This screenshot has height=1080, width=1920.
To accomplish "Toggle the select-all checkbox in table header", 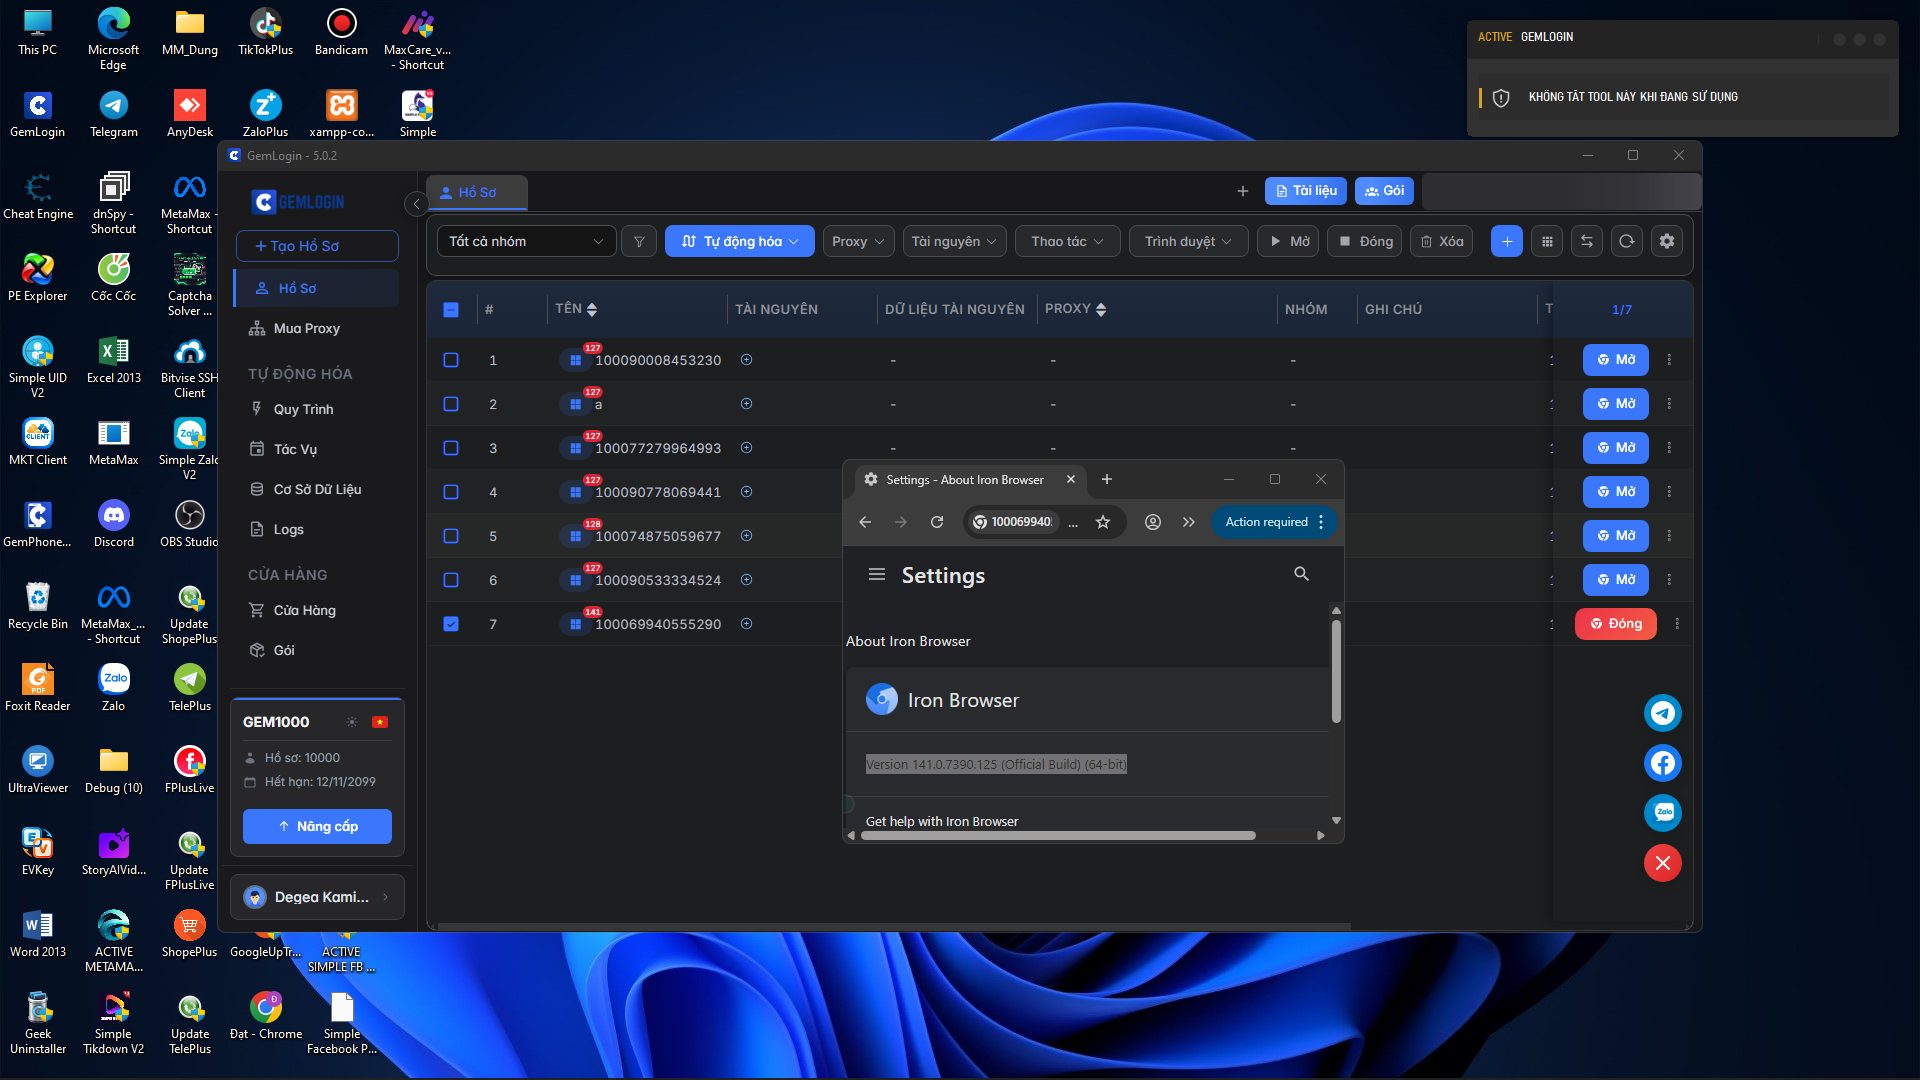I will pos(451,310).
